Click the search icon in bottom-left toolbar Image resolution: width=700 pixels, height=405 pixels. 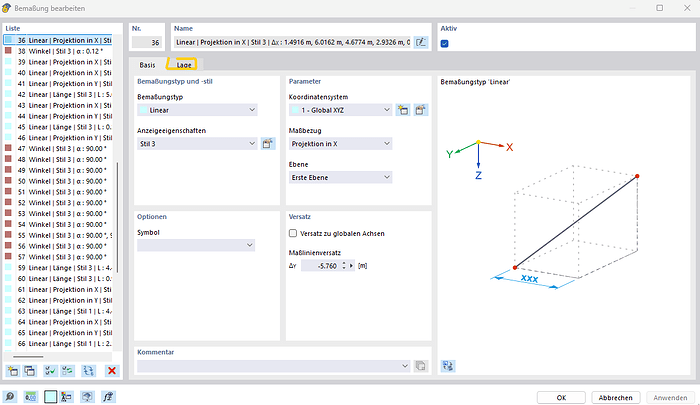pos(10,397)
